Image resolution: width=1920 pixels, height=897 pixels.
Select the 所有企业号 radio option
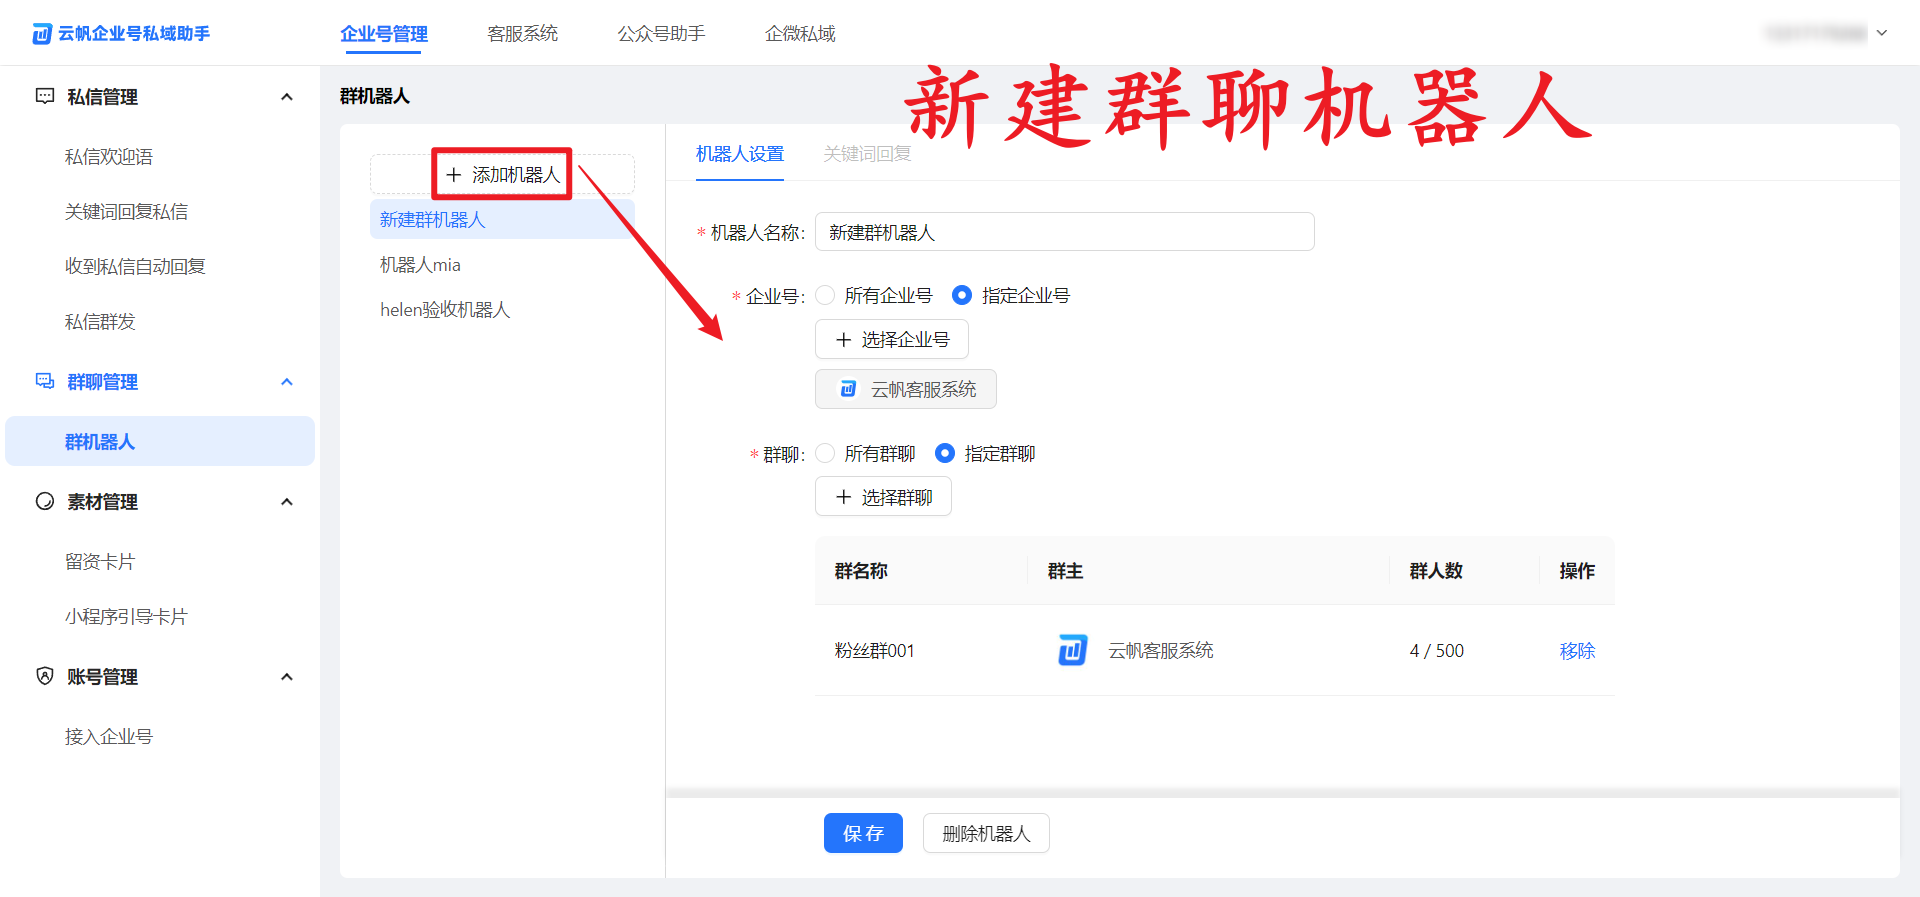point(825,295)
